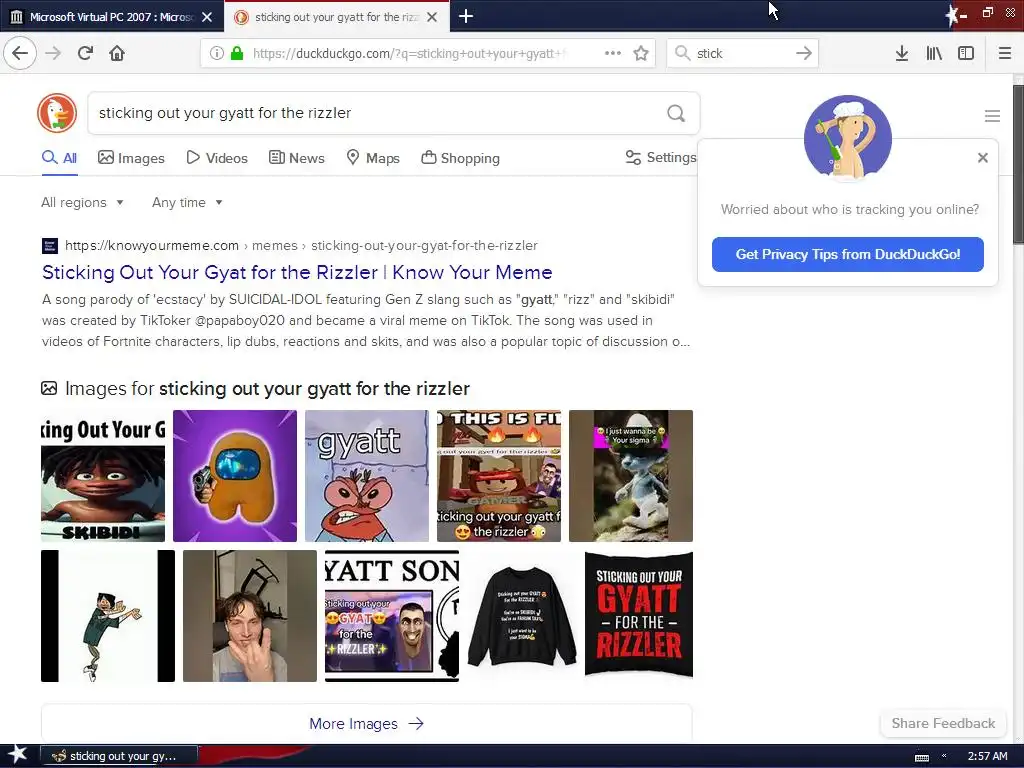The image size is (1024, 768).
Task: Switch to the News tab
Action: point(297,158)
